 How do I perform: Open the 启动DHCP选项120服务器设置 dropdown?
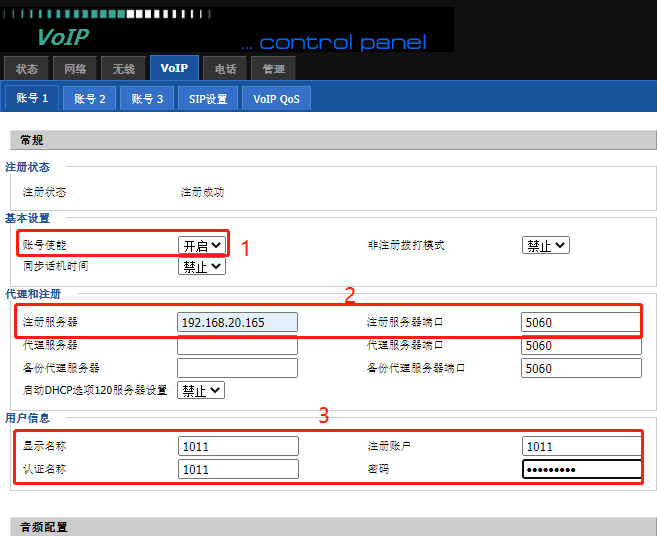(x=202, y=391)
